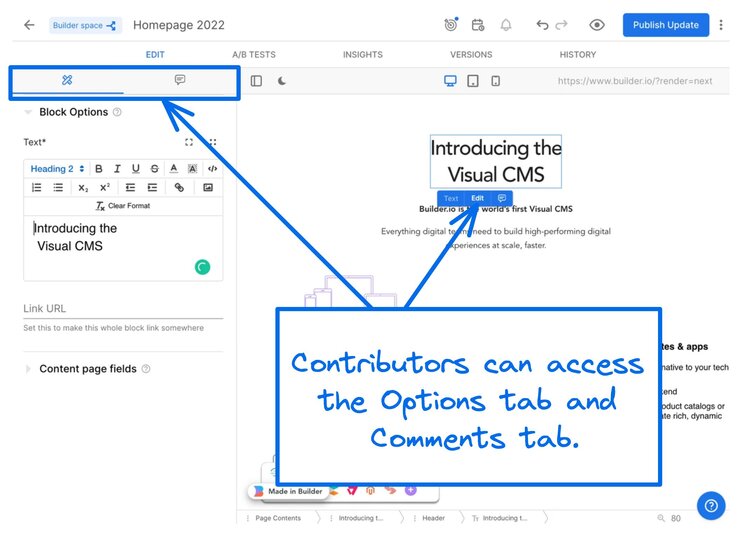Open the HISTORY tab
The image size is (740, 534).
pyautogui.click(x=578, y=55)
